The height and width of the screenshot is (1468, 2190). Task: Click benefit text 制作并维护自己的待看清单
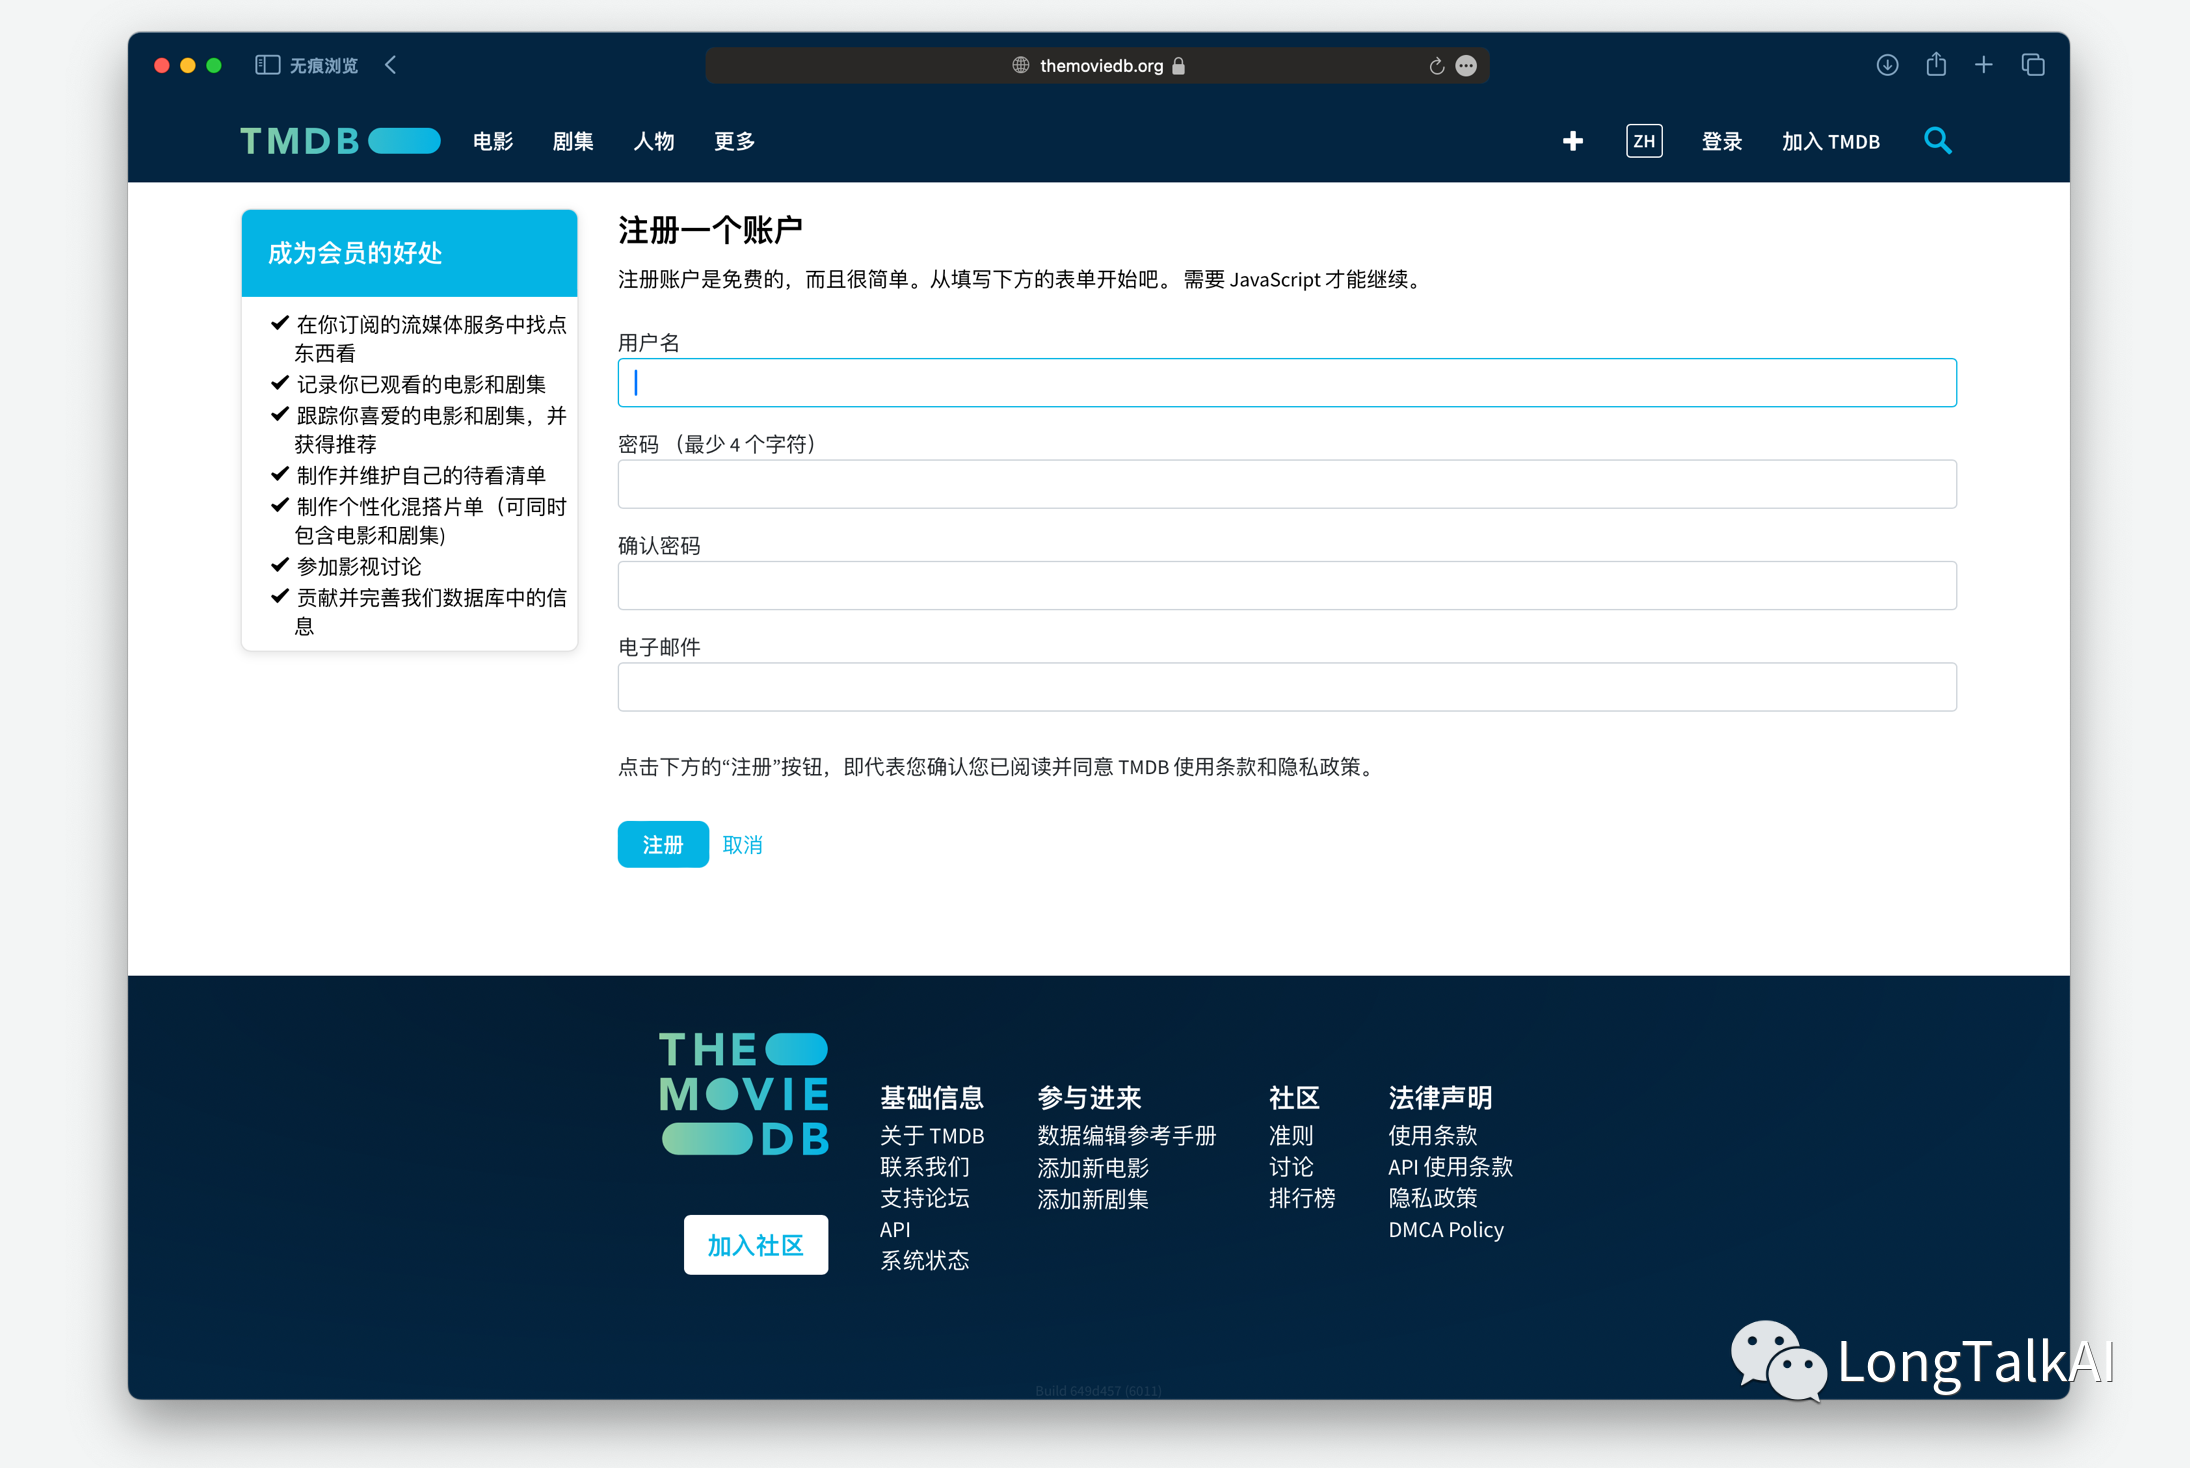tap(421, 476)
